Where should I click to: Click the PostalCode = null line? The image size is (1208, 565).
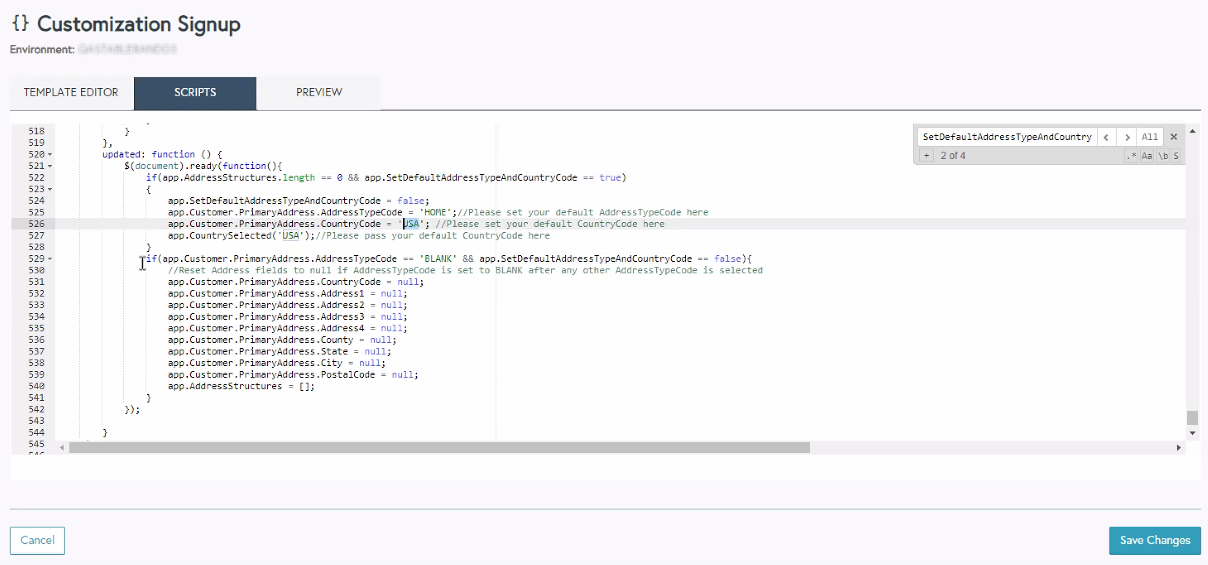tap(293, 374)
